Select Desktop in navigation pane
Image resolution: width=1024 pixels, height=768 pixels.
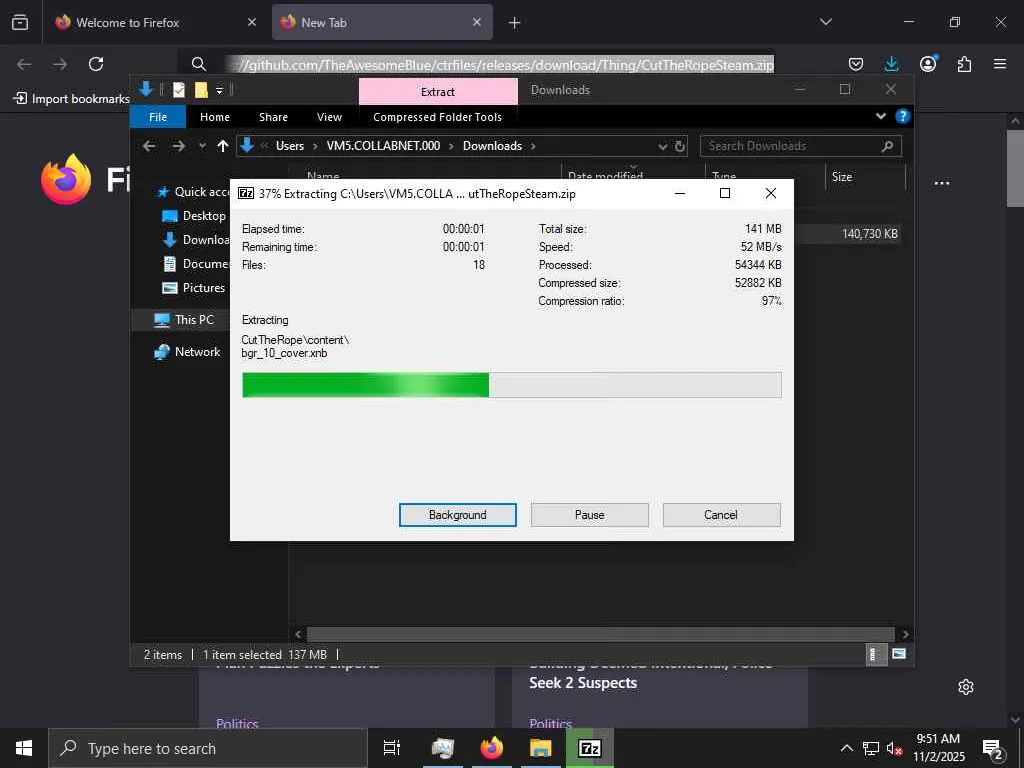195,216
